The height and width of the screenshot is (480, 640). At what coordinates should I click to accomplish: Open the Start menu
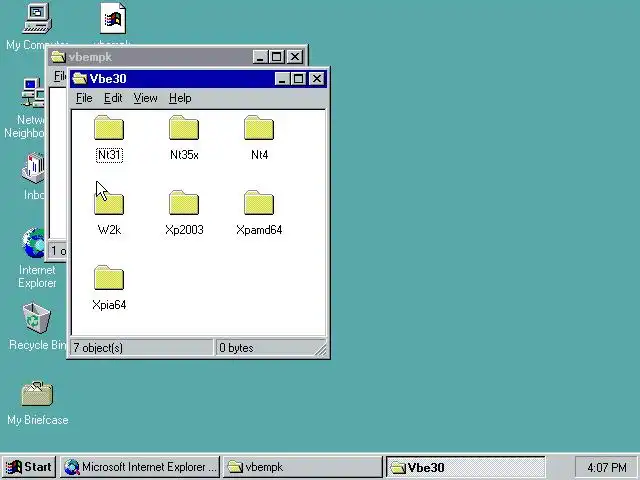[x=29, y=467]
